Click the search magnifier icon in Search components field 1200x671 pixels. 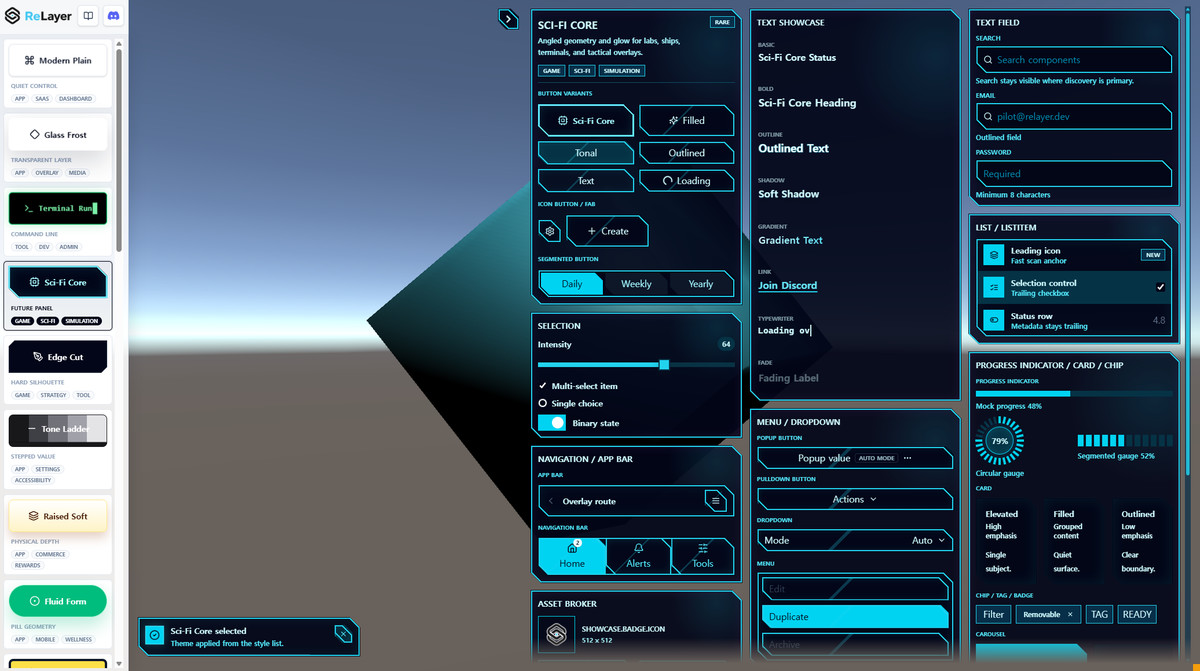[x=988, y=60]
